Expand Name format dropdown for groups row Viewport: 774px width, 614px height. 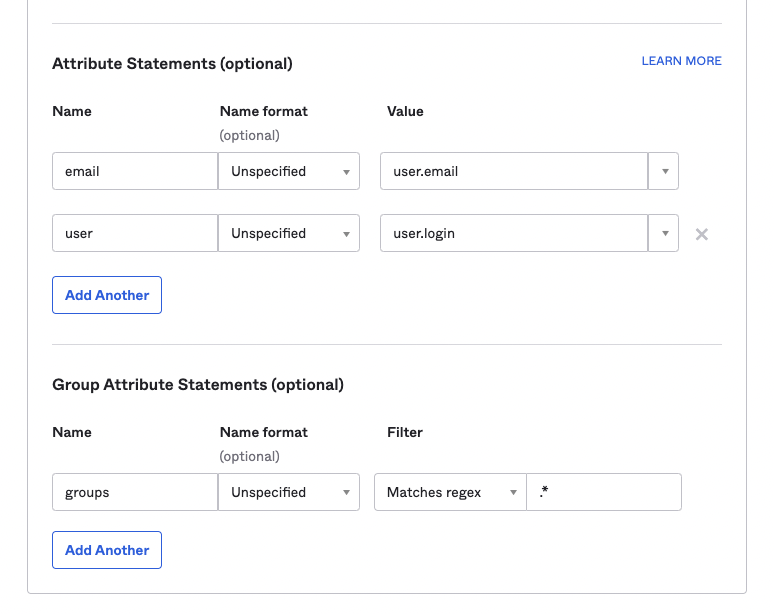[x=289, y=492]
